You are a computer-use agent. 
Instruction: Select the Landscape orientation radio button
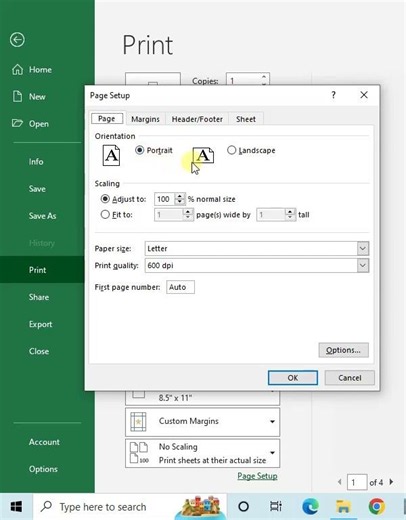click(231, 150)
